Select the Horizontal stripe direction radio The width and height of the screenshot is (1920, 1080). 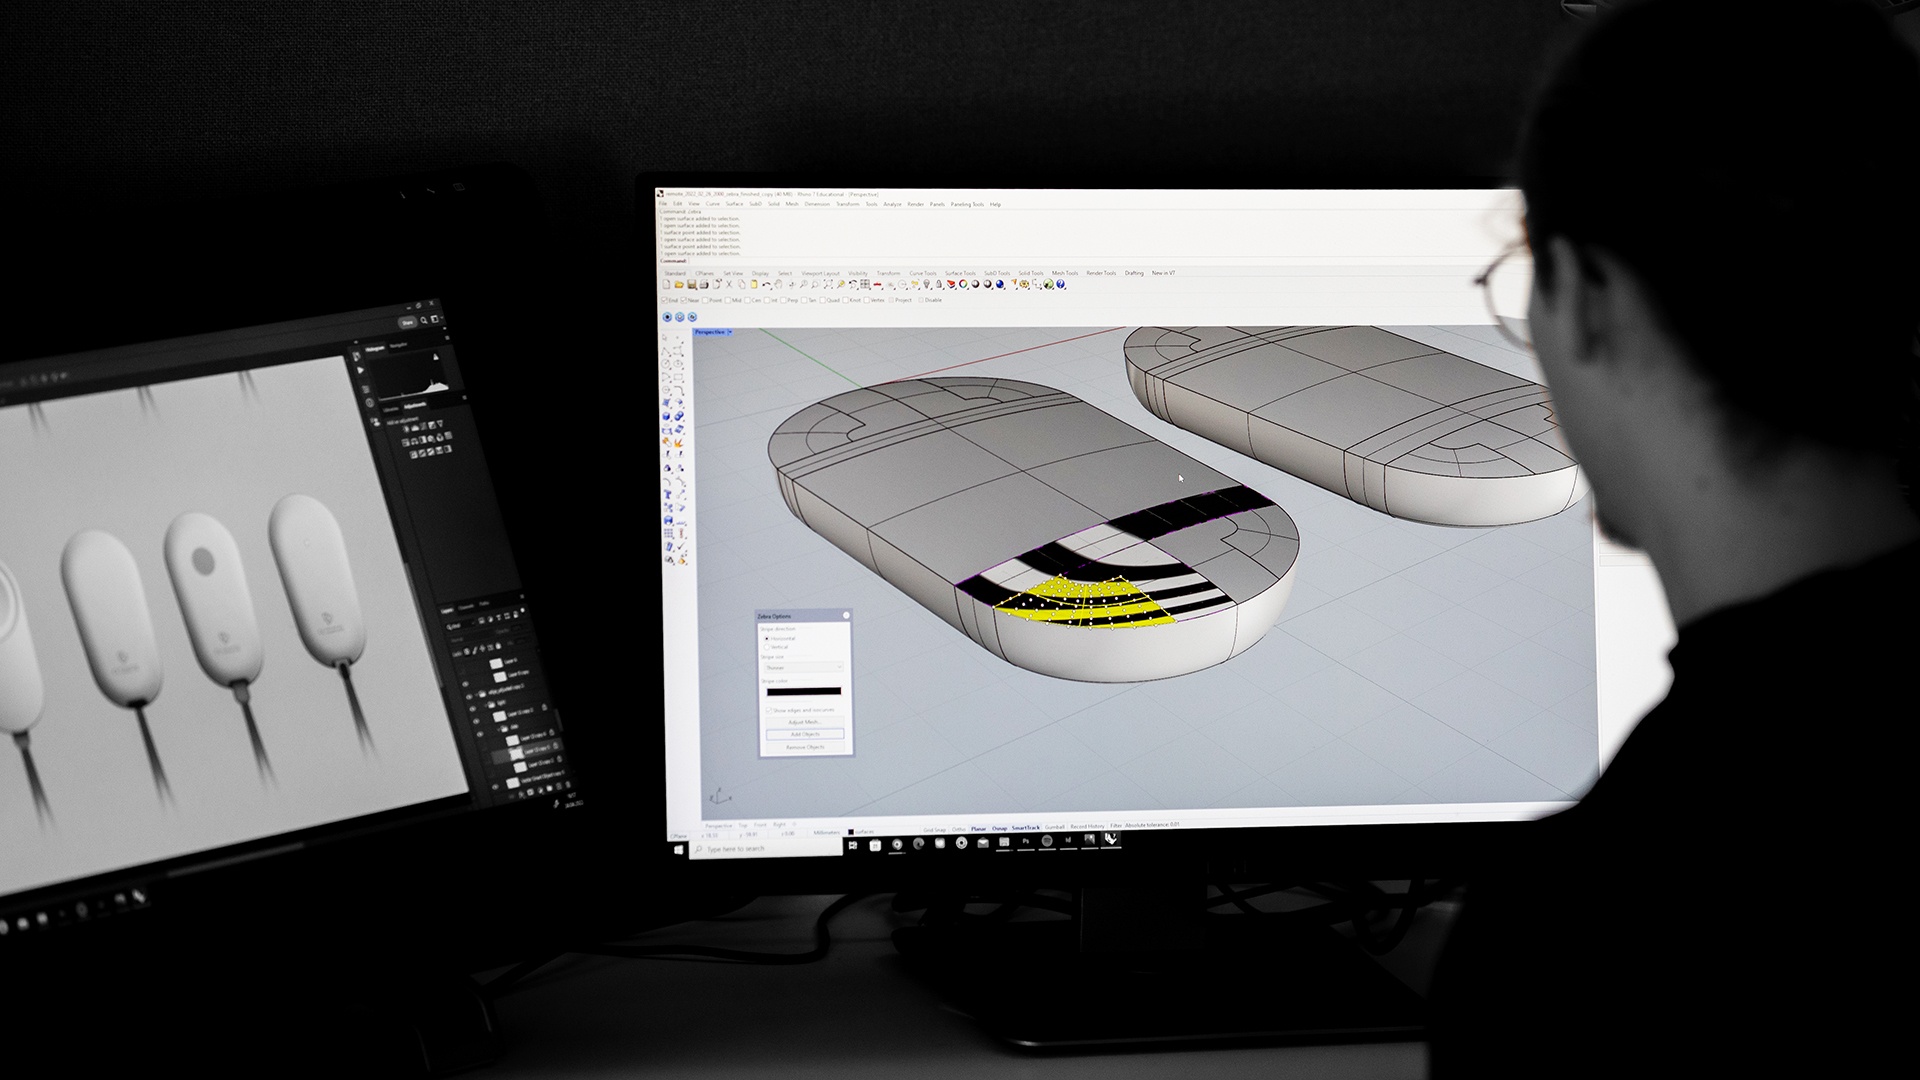[x=767, y=639]
